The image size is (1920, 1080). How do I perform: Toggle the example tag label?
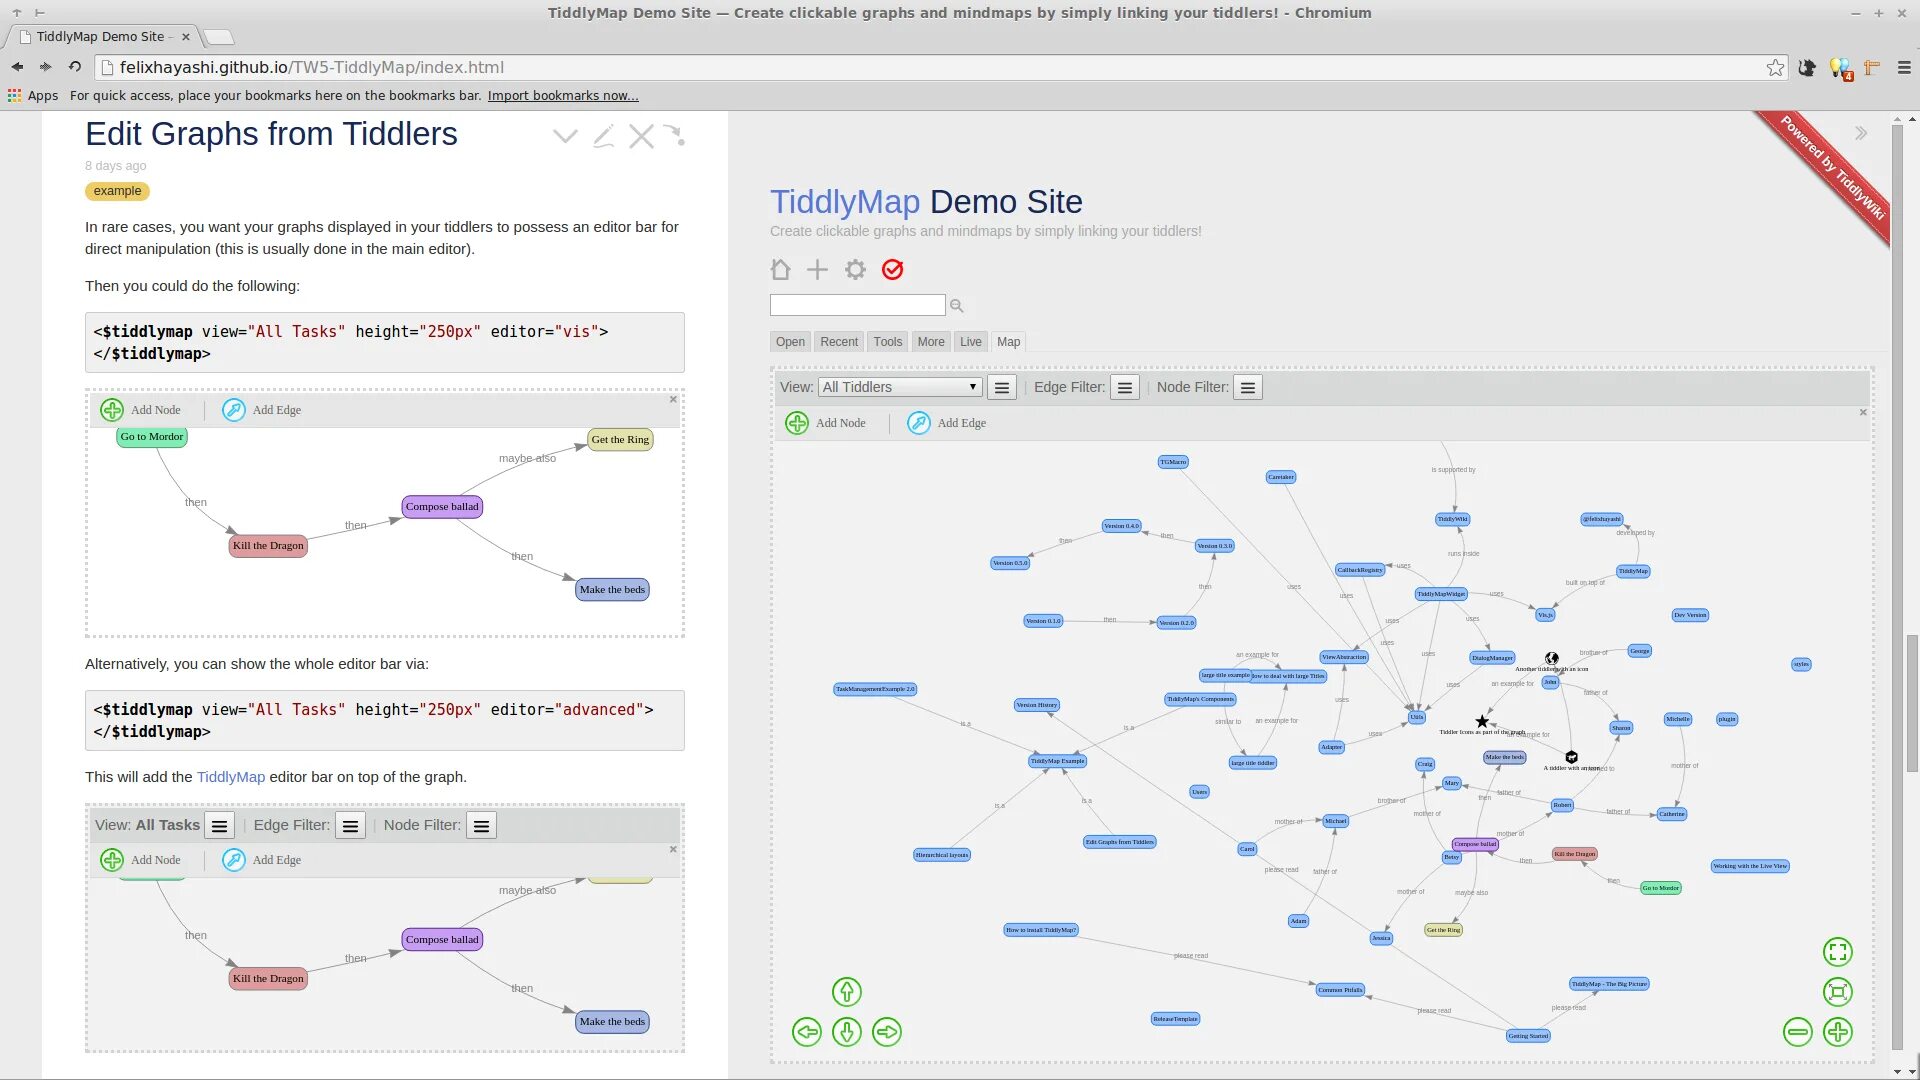[x=116, y=190]
